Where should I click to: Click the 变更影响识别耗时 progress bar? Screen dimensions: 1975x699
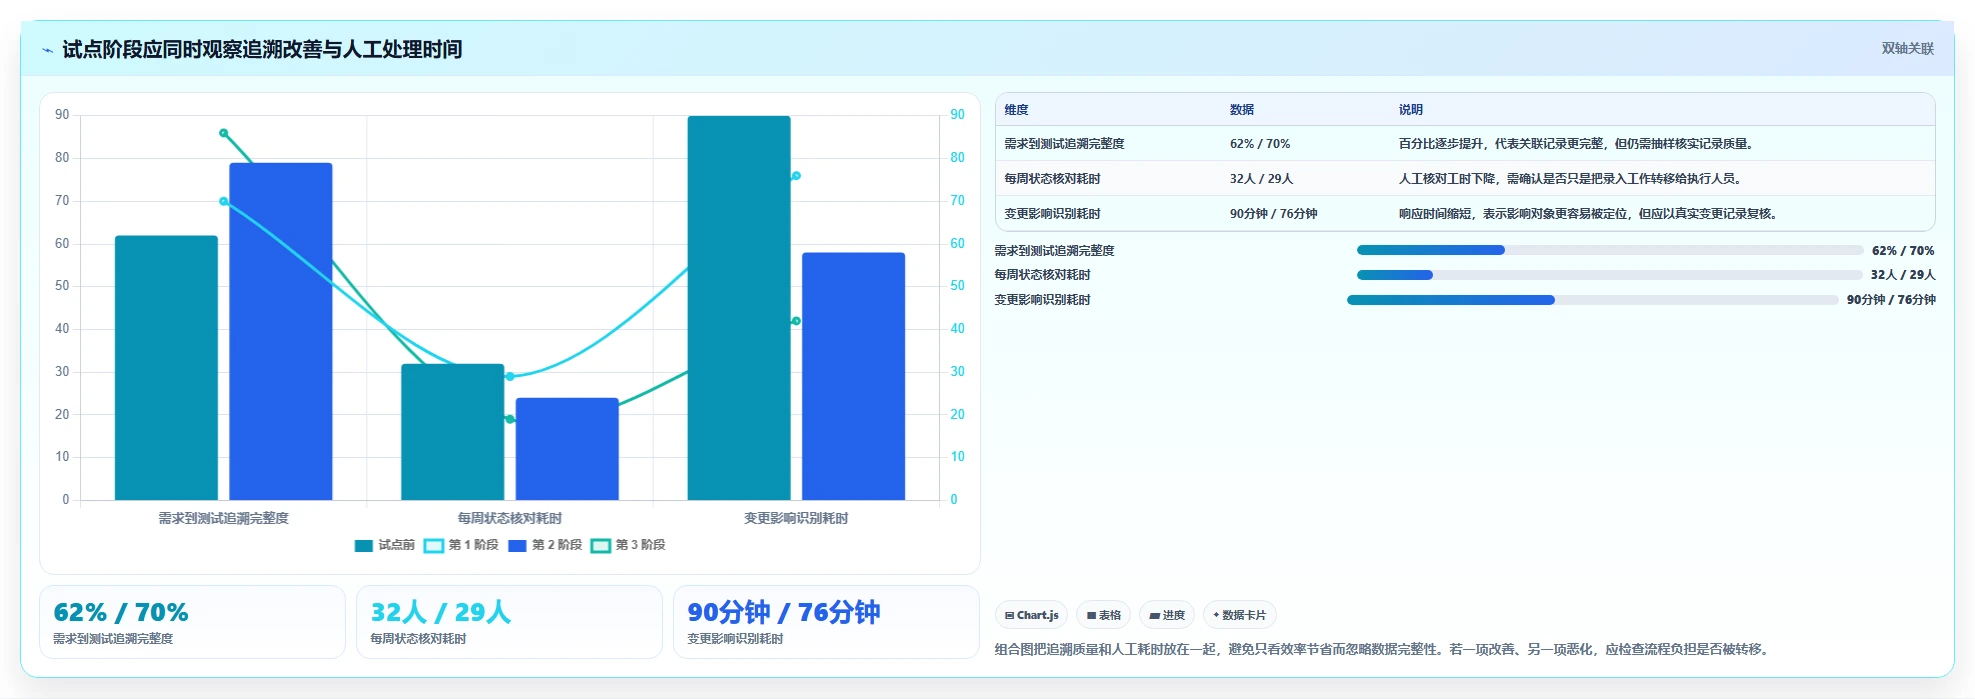pyautogui.click(x=1593, y=300)
